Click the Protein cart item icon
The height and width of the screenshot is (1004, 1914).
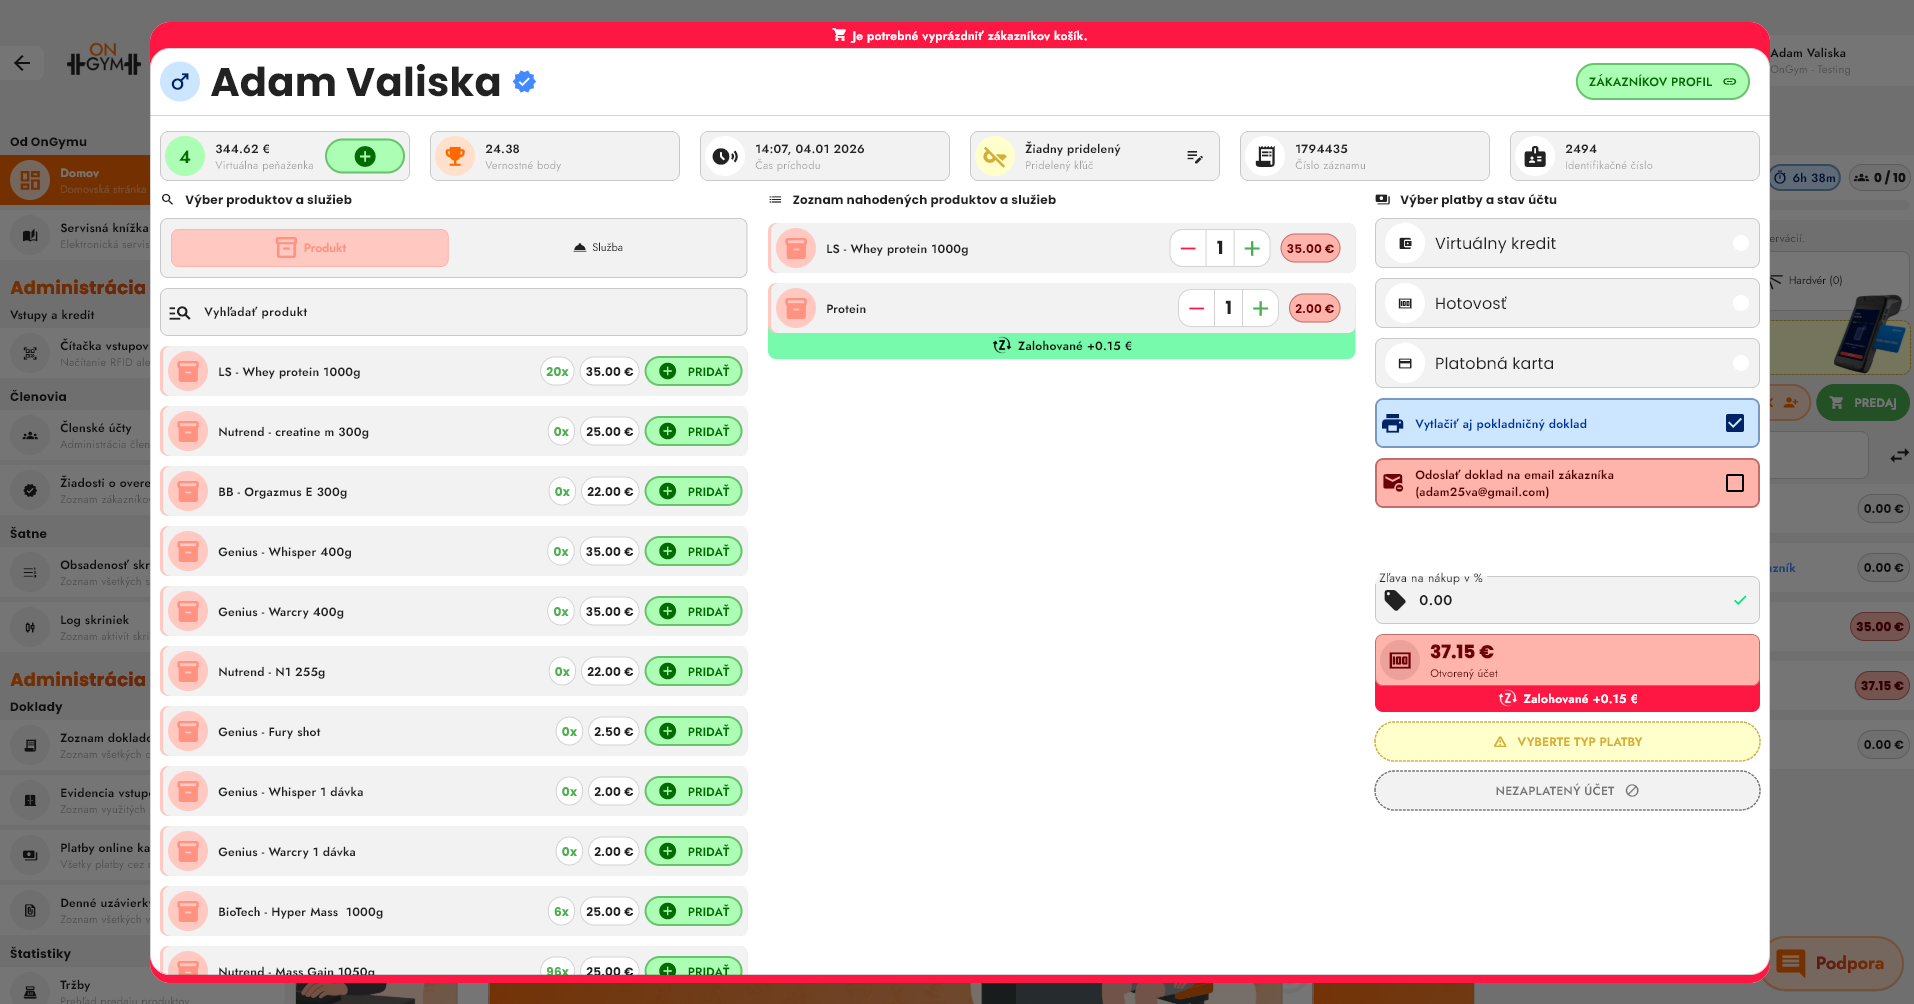click(796, 308)
